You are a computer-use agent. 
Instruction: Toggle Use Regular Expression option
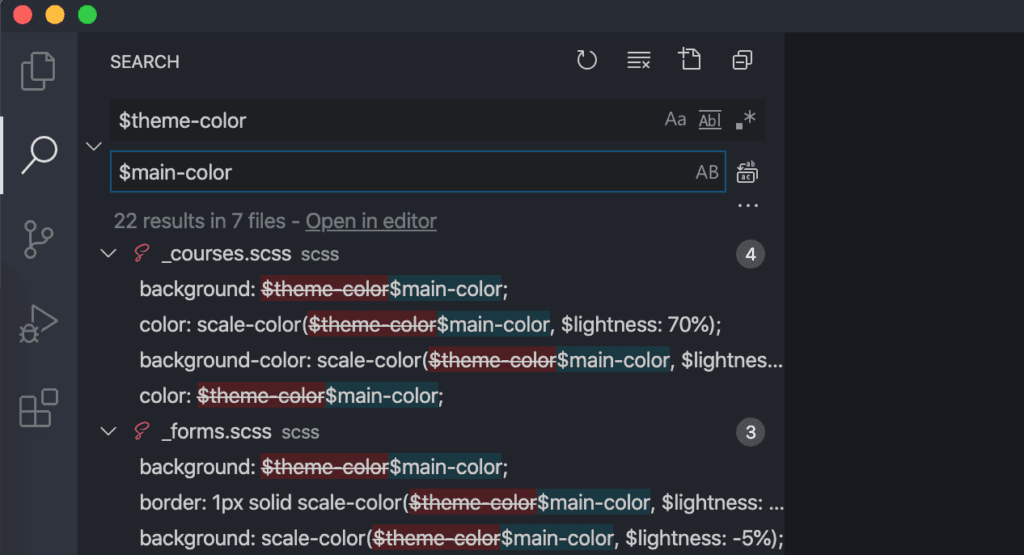click(745, 119)
